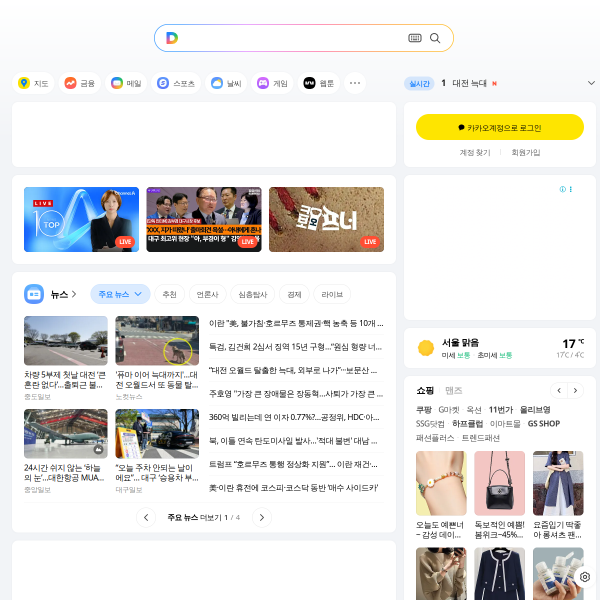Viewport: 600px width, 600px height.
Task: Select the 추천 news tab
Action: [170, 294]
